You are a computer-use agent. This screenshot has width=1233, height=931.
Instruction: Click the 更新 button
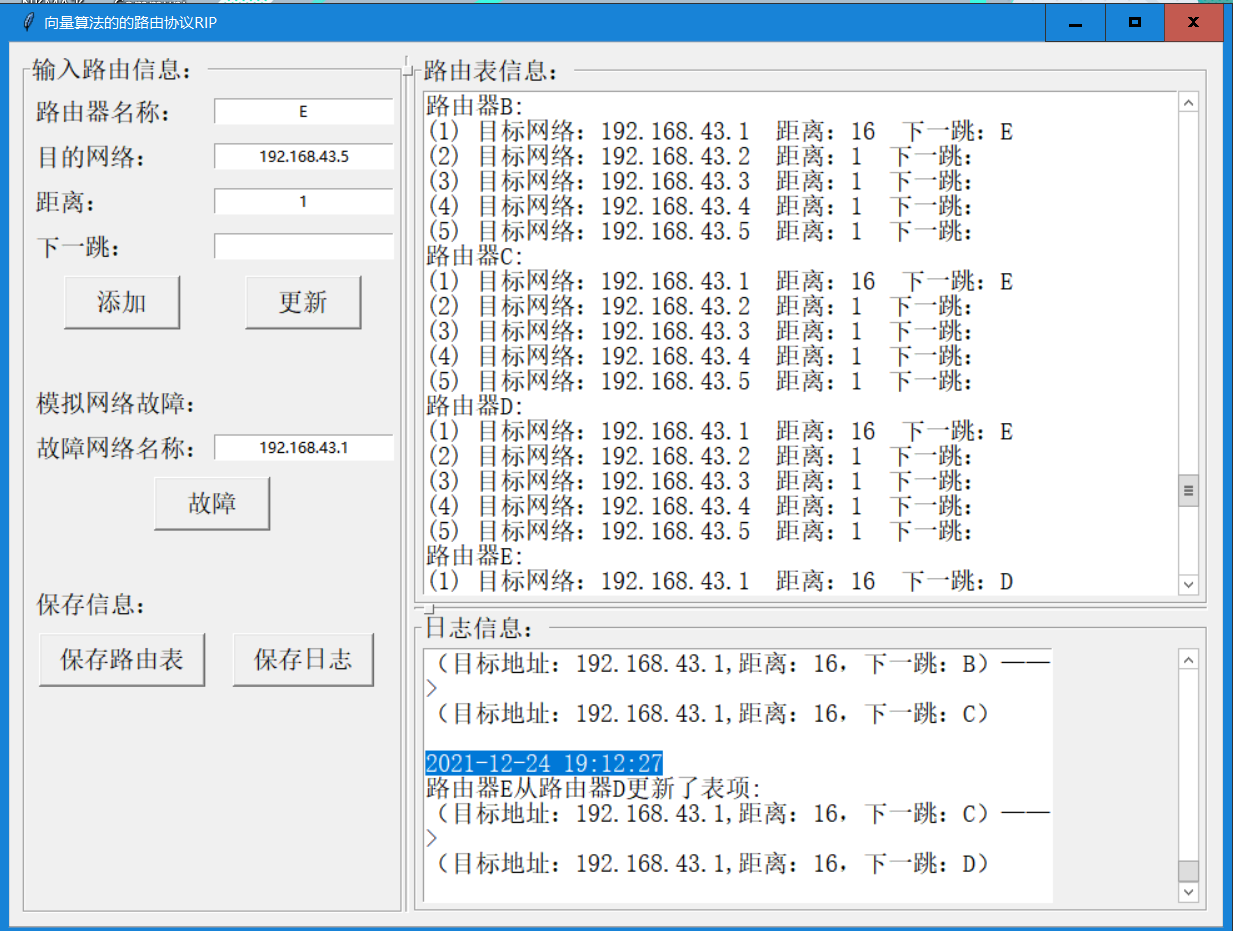(x=303, y=303)
